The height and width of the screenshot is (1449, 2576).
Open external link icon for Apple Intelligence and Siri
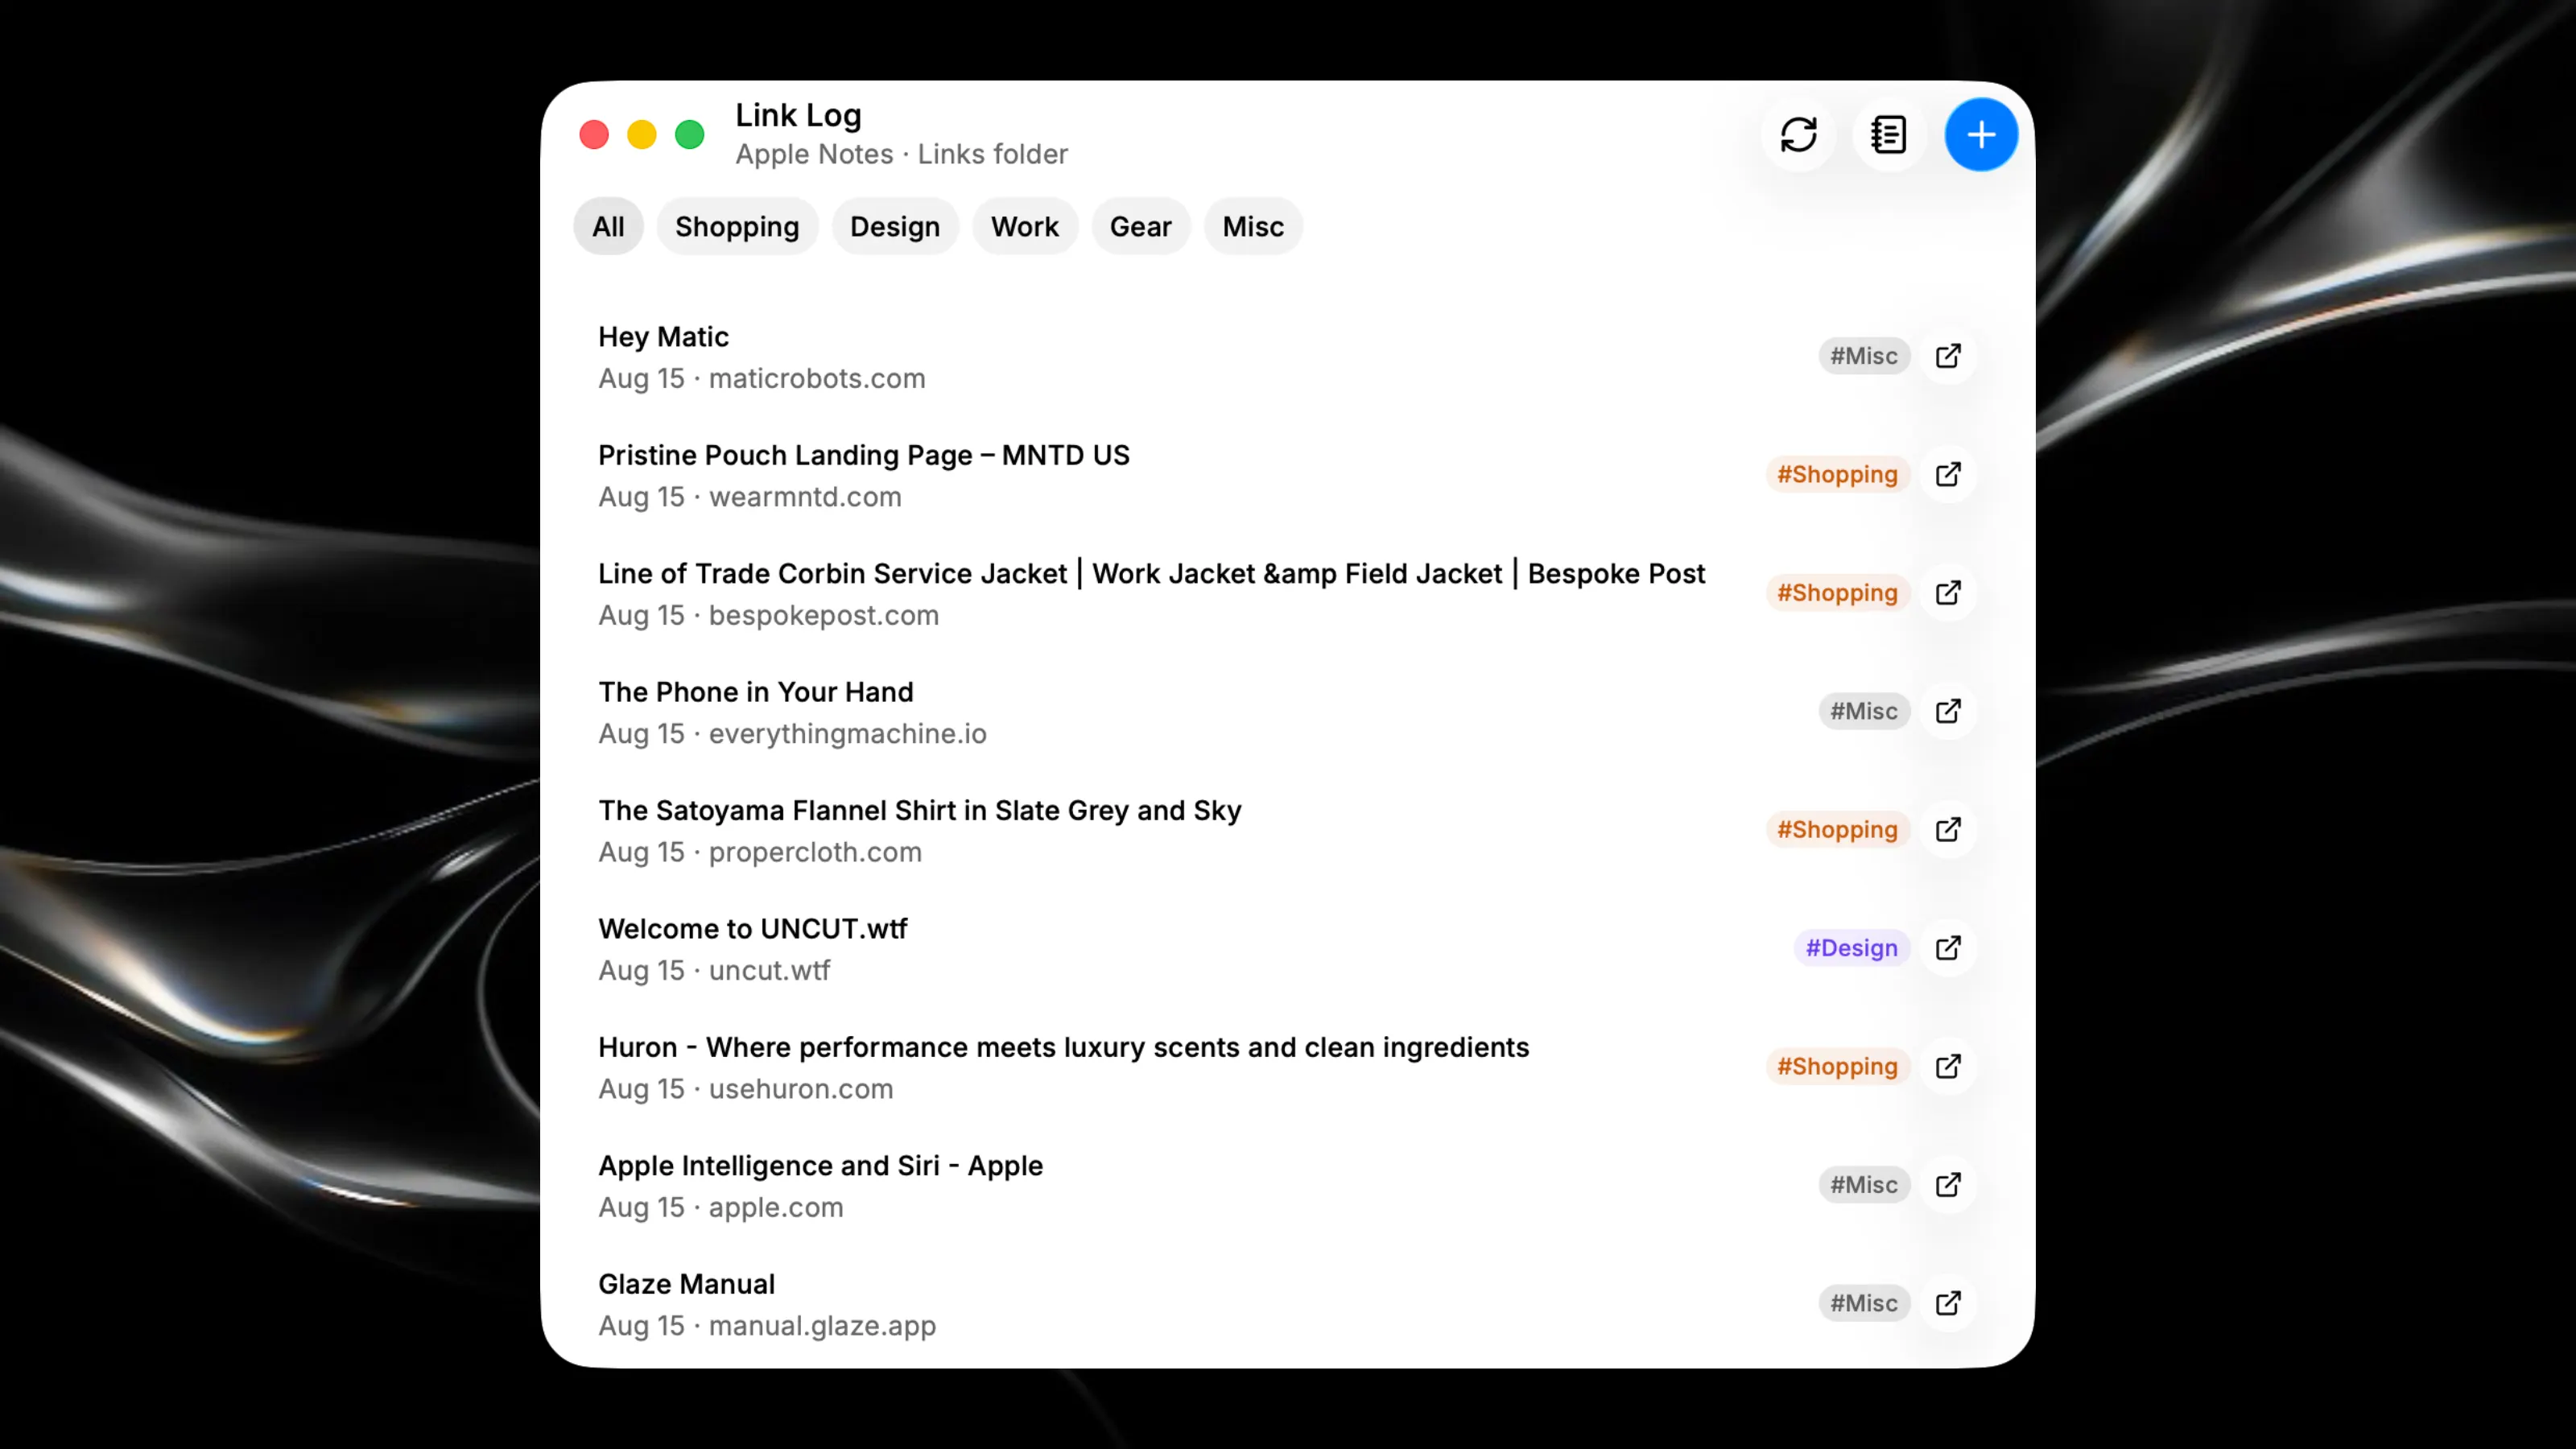tap(1948, 1185)
